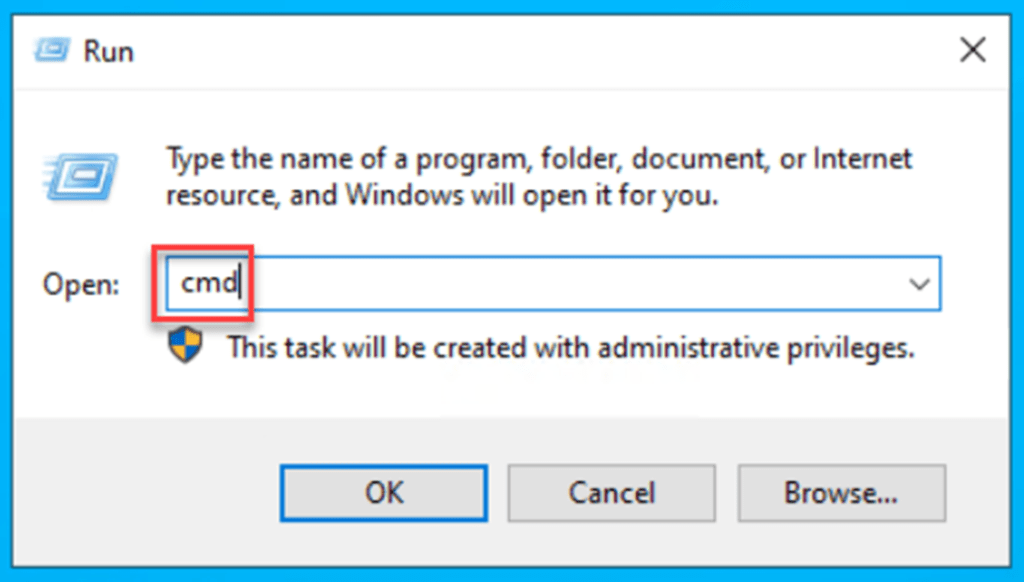Expand the Open command history dropdown arrow

pyautogui.click(x=919, y=284)
